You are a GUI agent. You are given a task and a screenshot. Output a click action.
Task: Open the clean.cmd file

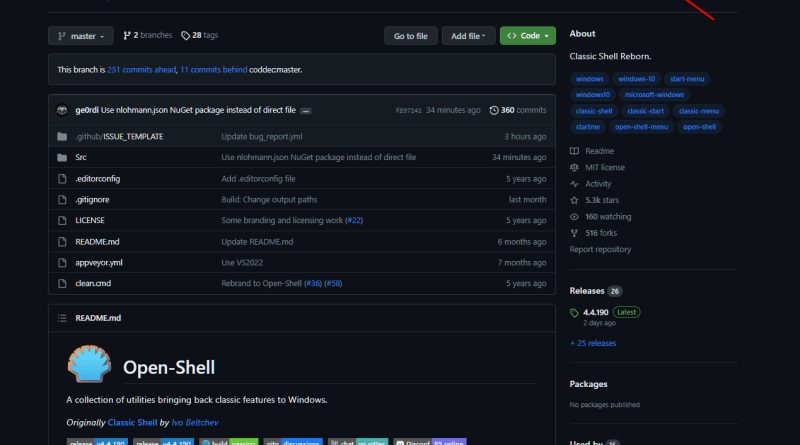coord(93,283)
